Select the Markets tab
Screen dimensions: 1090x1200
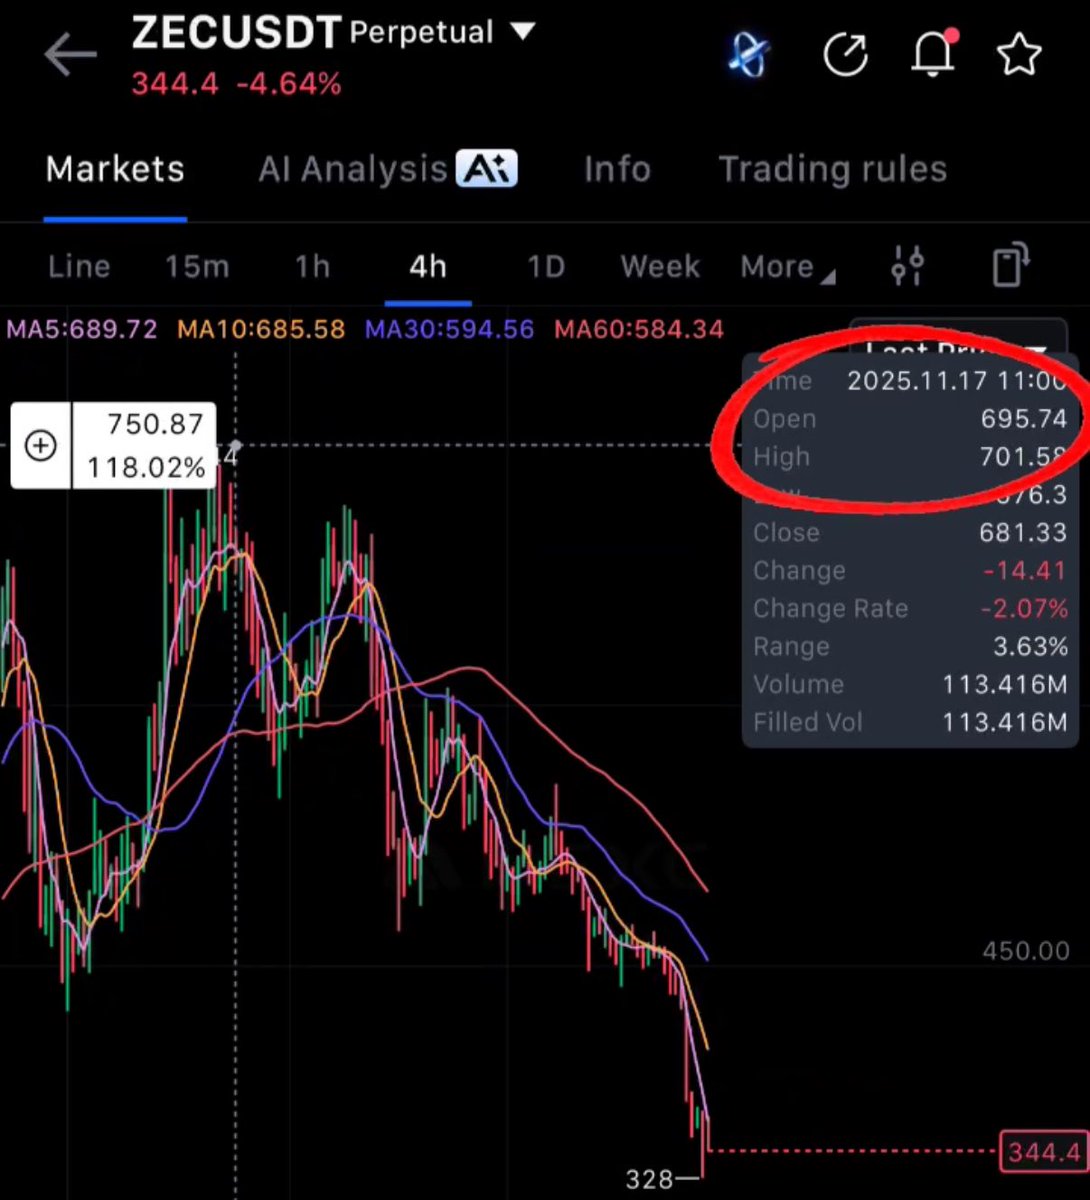(115, 169)
